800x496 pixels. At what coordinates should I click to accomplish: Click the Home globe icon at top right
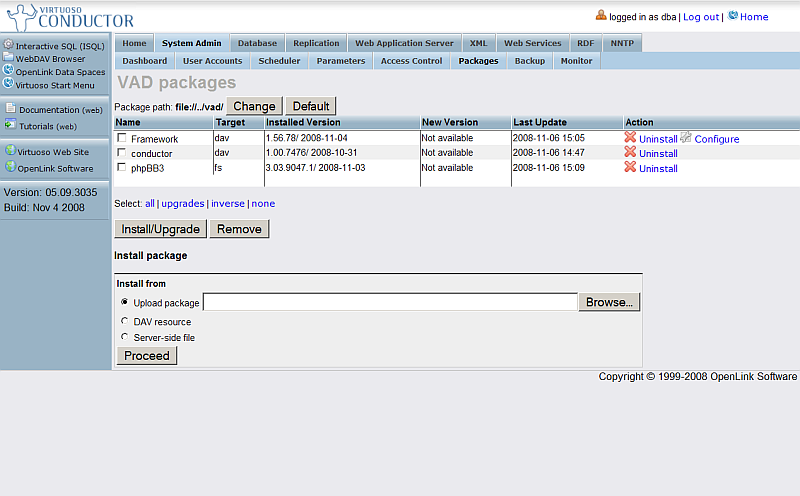pyautogui.click(x=733, y=16)
